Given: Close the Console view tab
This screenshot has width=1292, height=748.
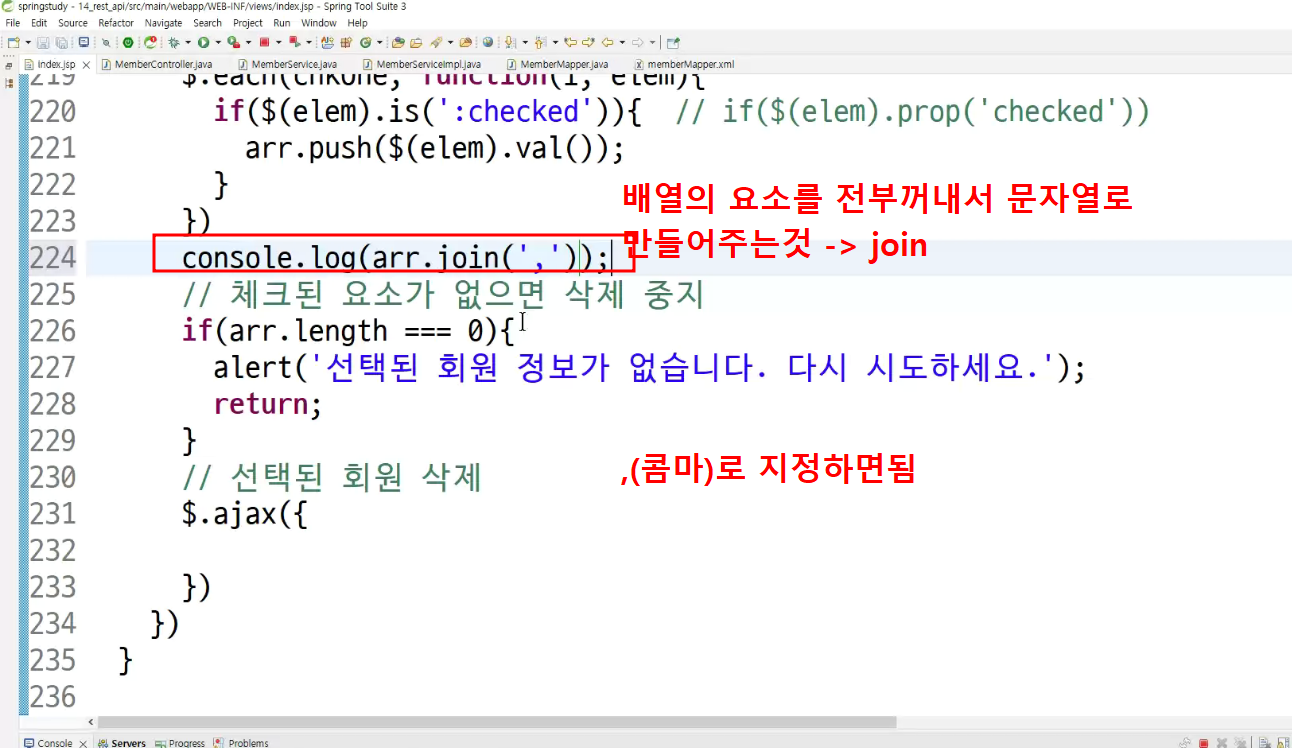Looking at the screenshot, I should [83, 743].
